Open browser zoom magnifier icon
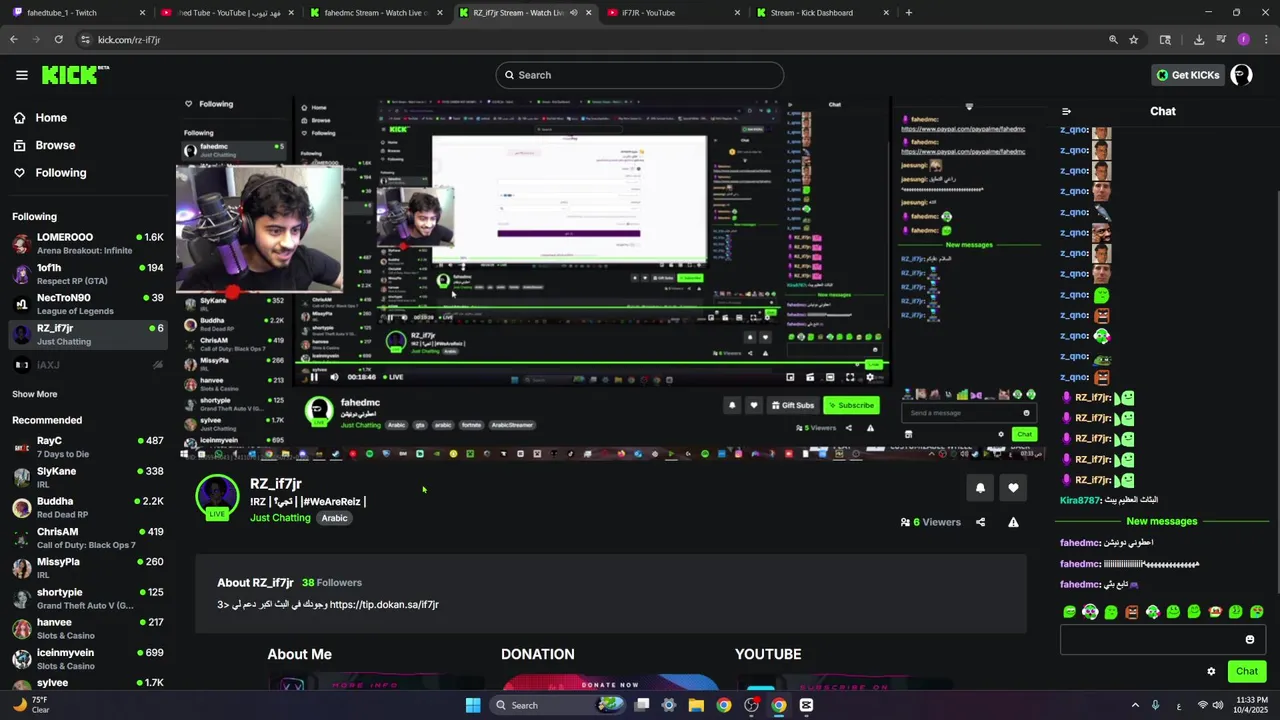 pyautogui.click(x=1113, y=40)
